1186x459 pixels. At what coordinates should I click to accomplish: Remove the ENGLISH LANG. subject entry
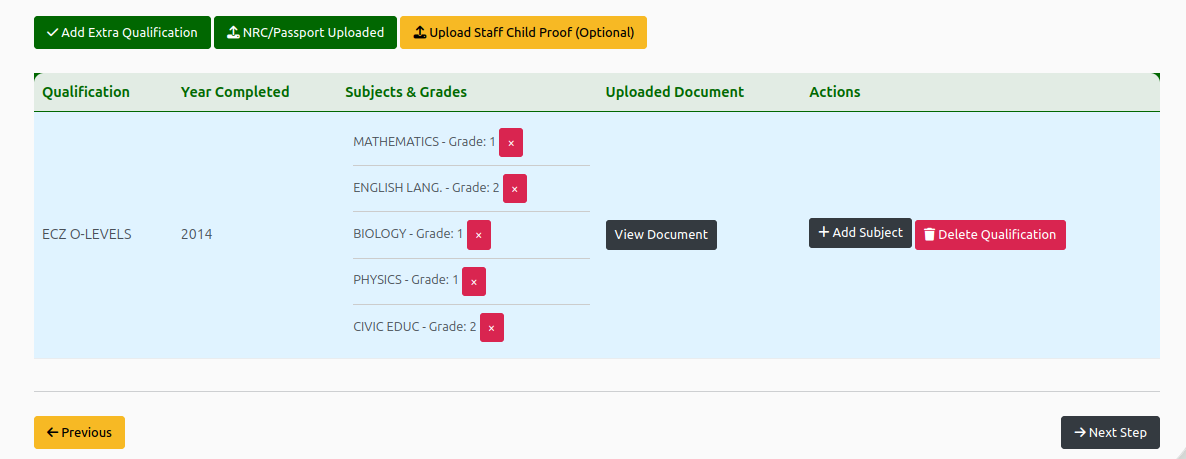514,189
